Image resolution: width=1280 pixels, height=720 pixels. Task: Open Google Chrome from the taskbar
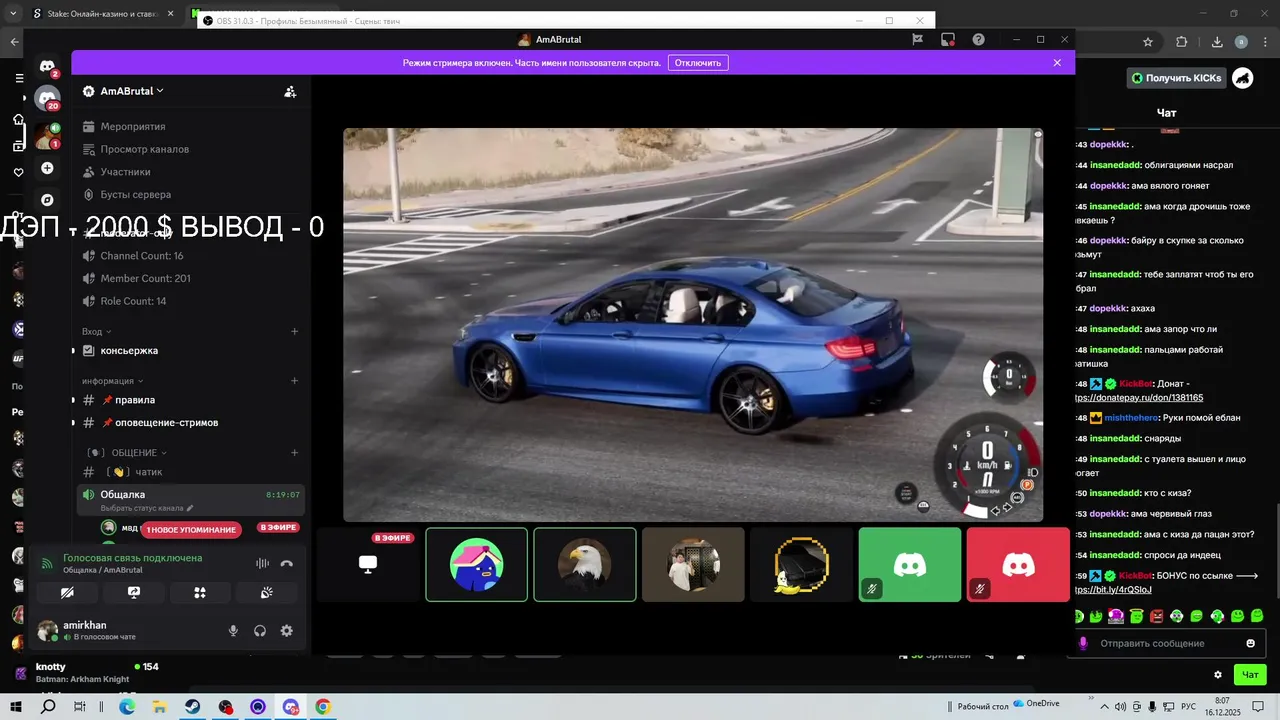pyautogui.click(x=323, y=706)
